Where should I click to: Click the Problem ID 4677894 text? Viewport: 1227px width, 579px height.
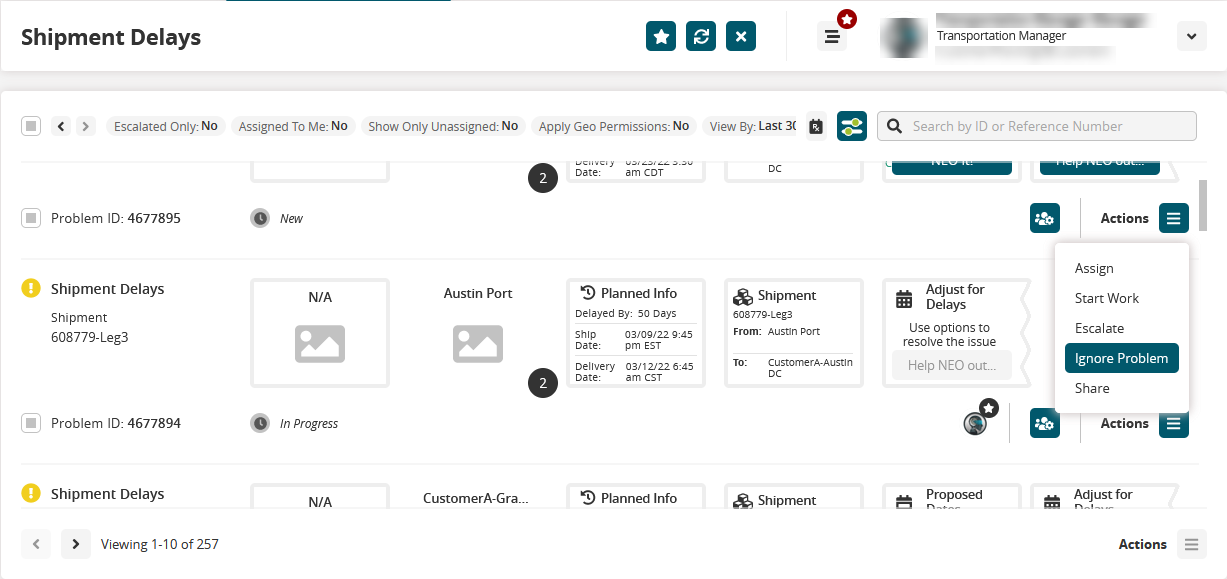(116, 423)
